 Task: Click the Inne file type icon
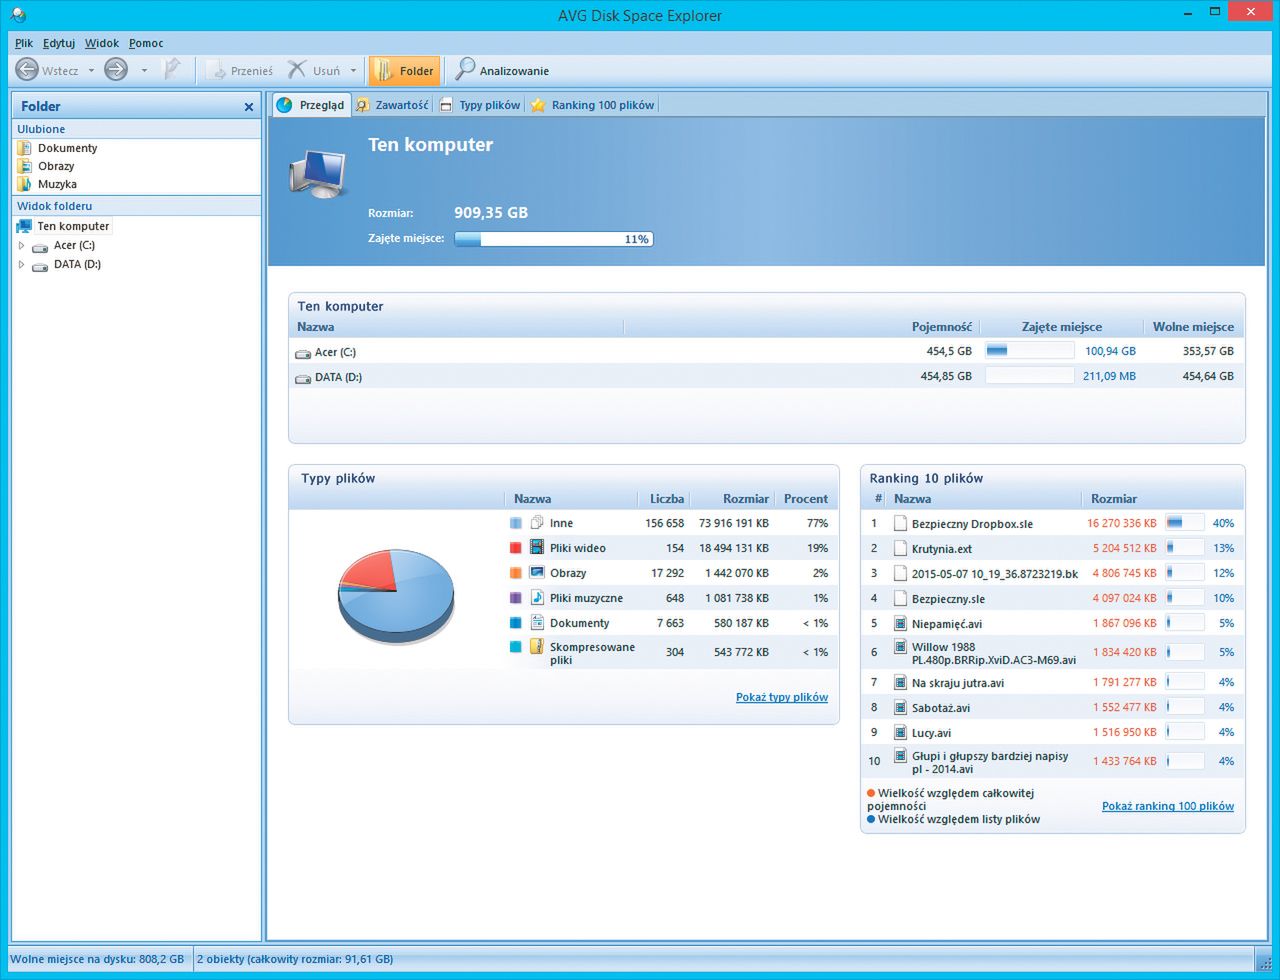click(537, 522)
